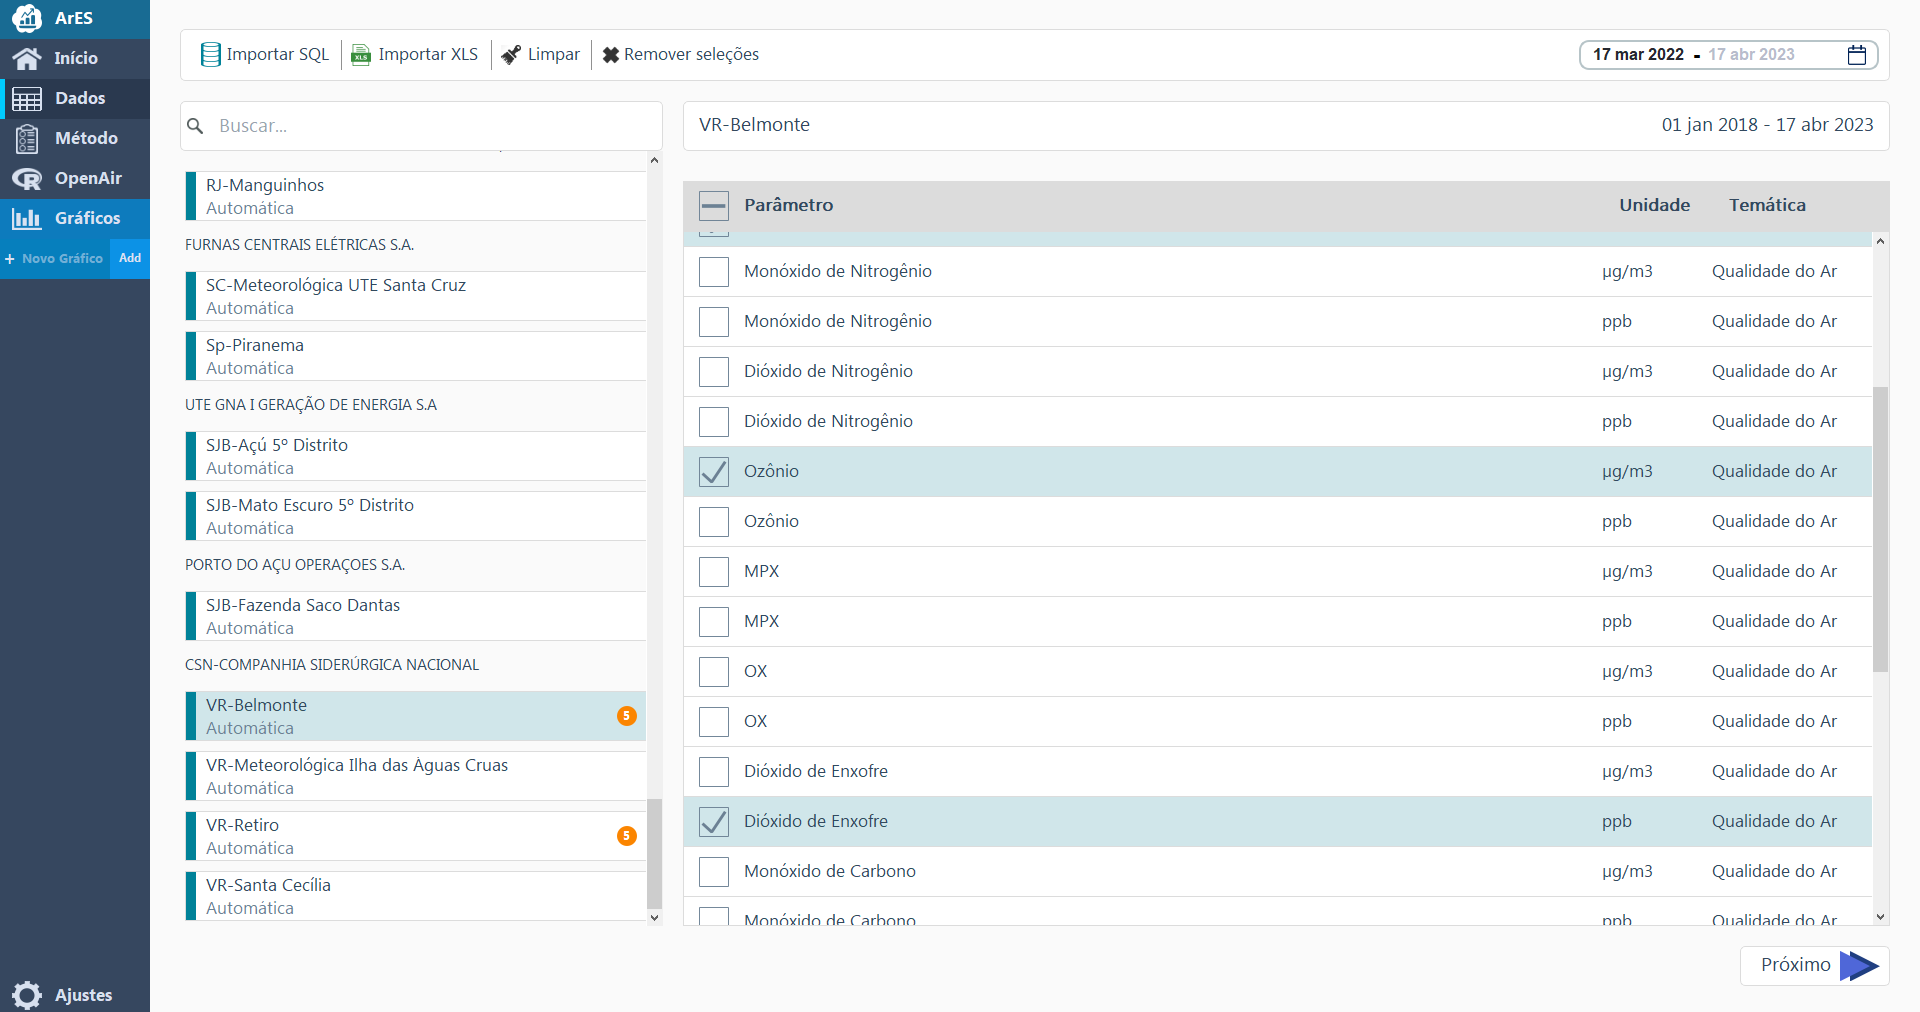Open the Método panel
Screen dimensions: 1920x1012
[x=74, y=138]
